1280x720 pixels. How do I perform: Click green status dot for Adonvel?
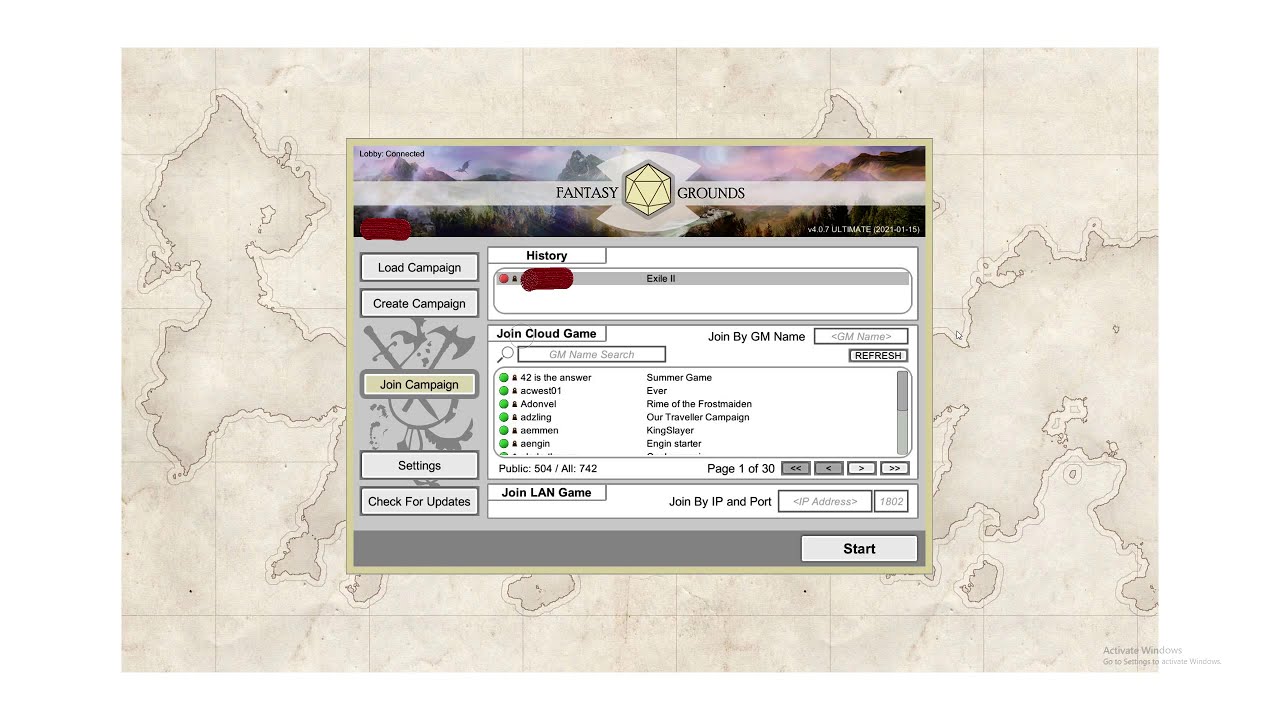(x=504, y=404)
